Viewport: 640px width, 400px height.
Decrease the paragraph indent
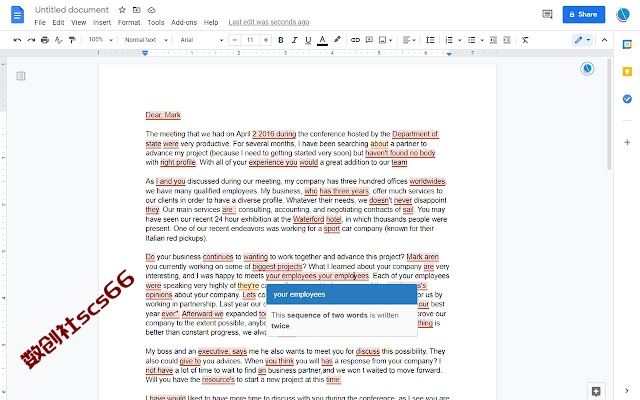coord(493,40)
